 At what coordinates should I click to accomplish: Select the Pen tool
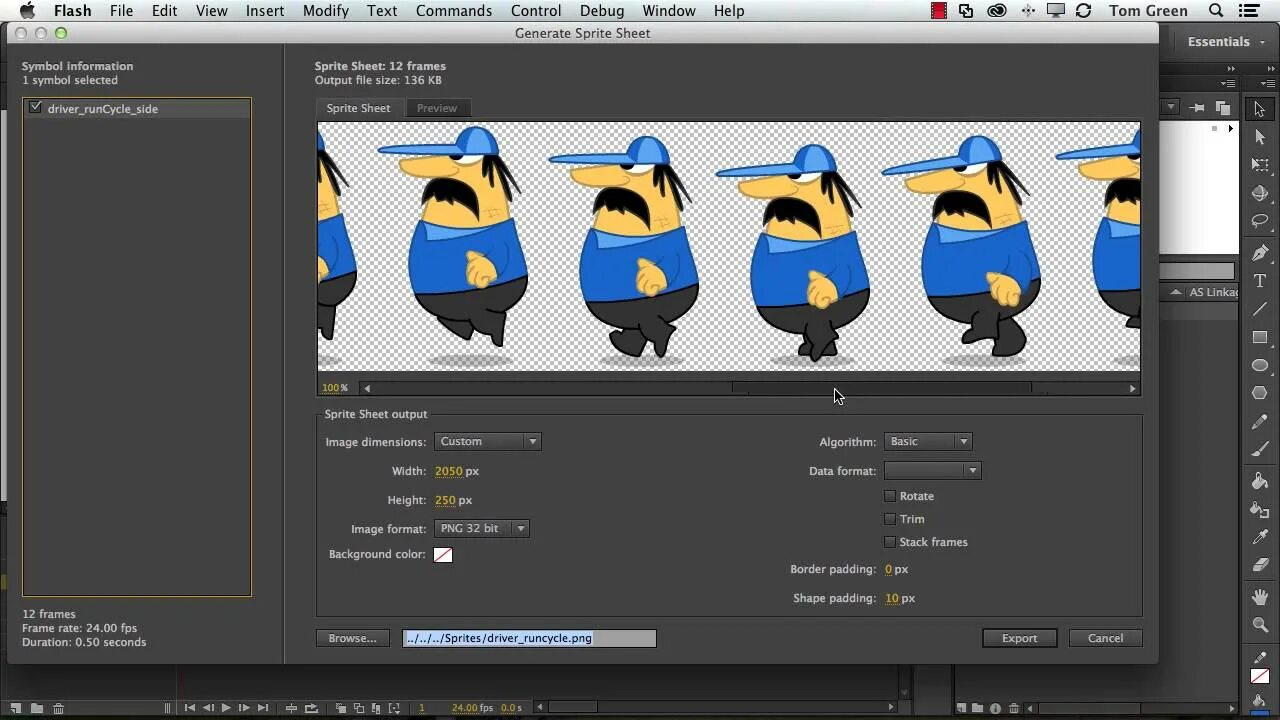[x=1260, y=253]
